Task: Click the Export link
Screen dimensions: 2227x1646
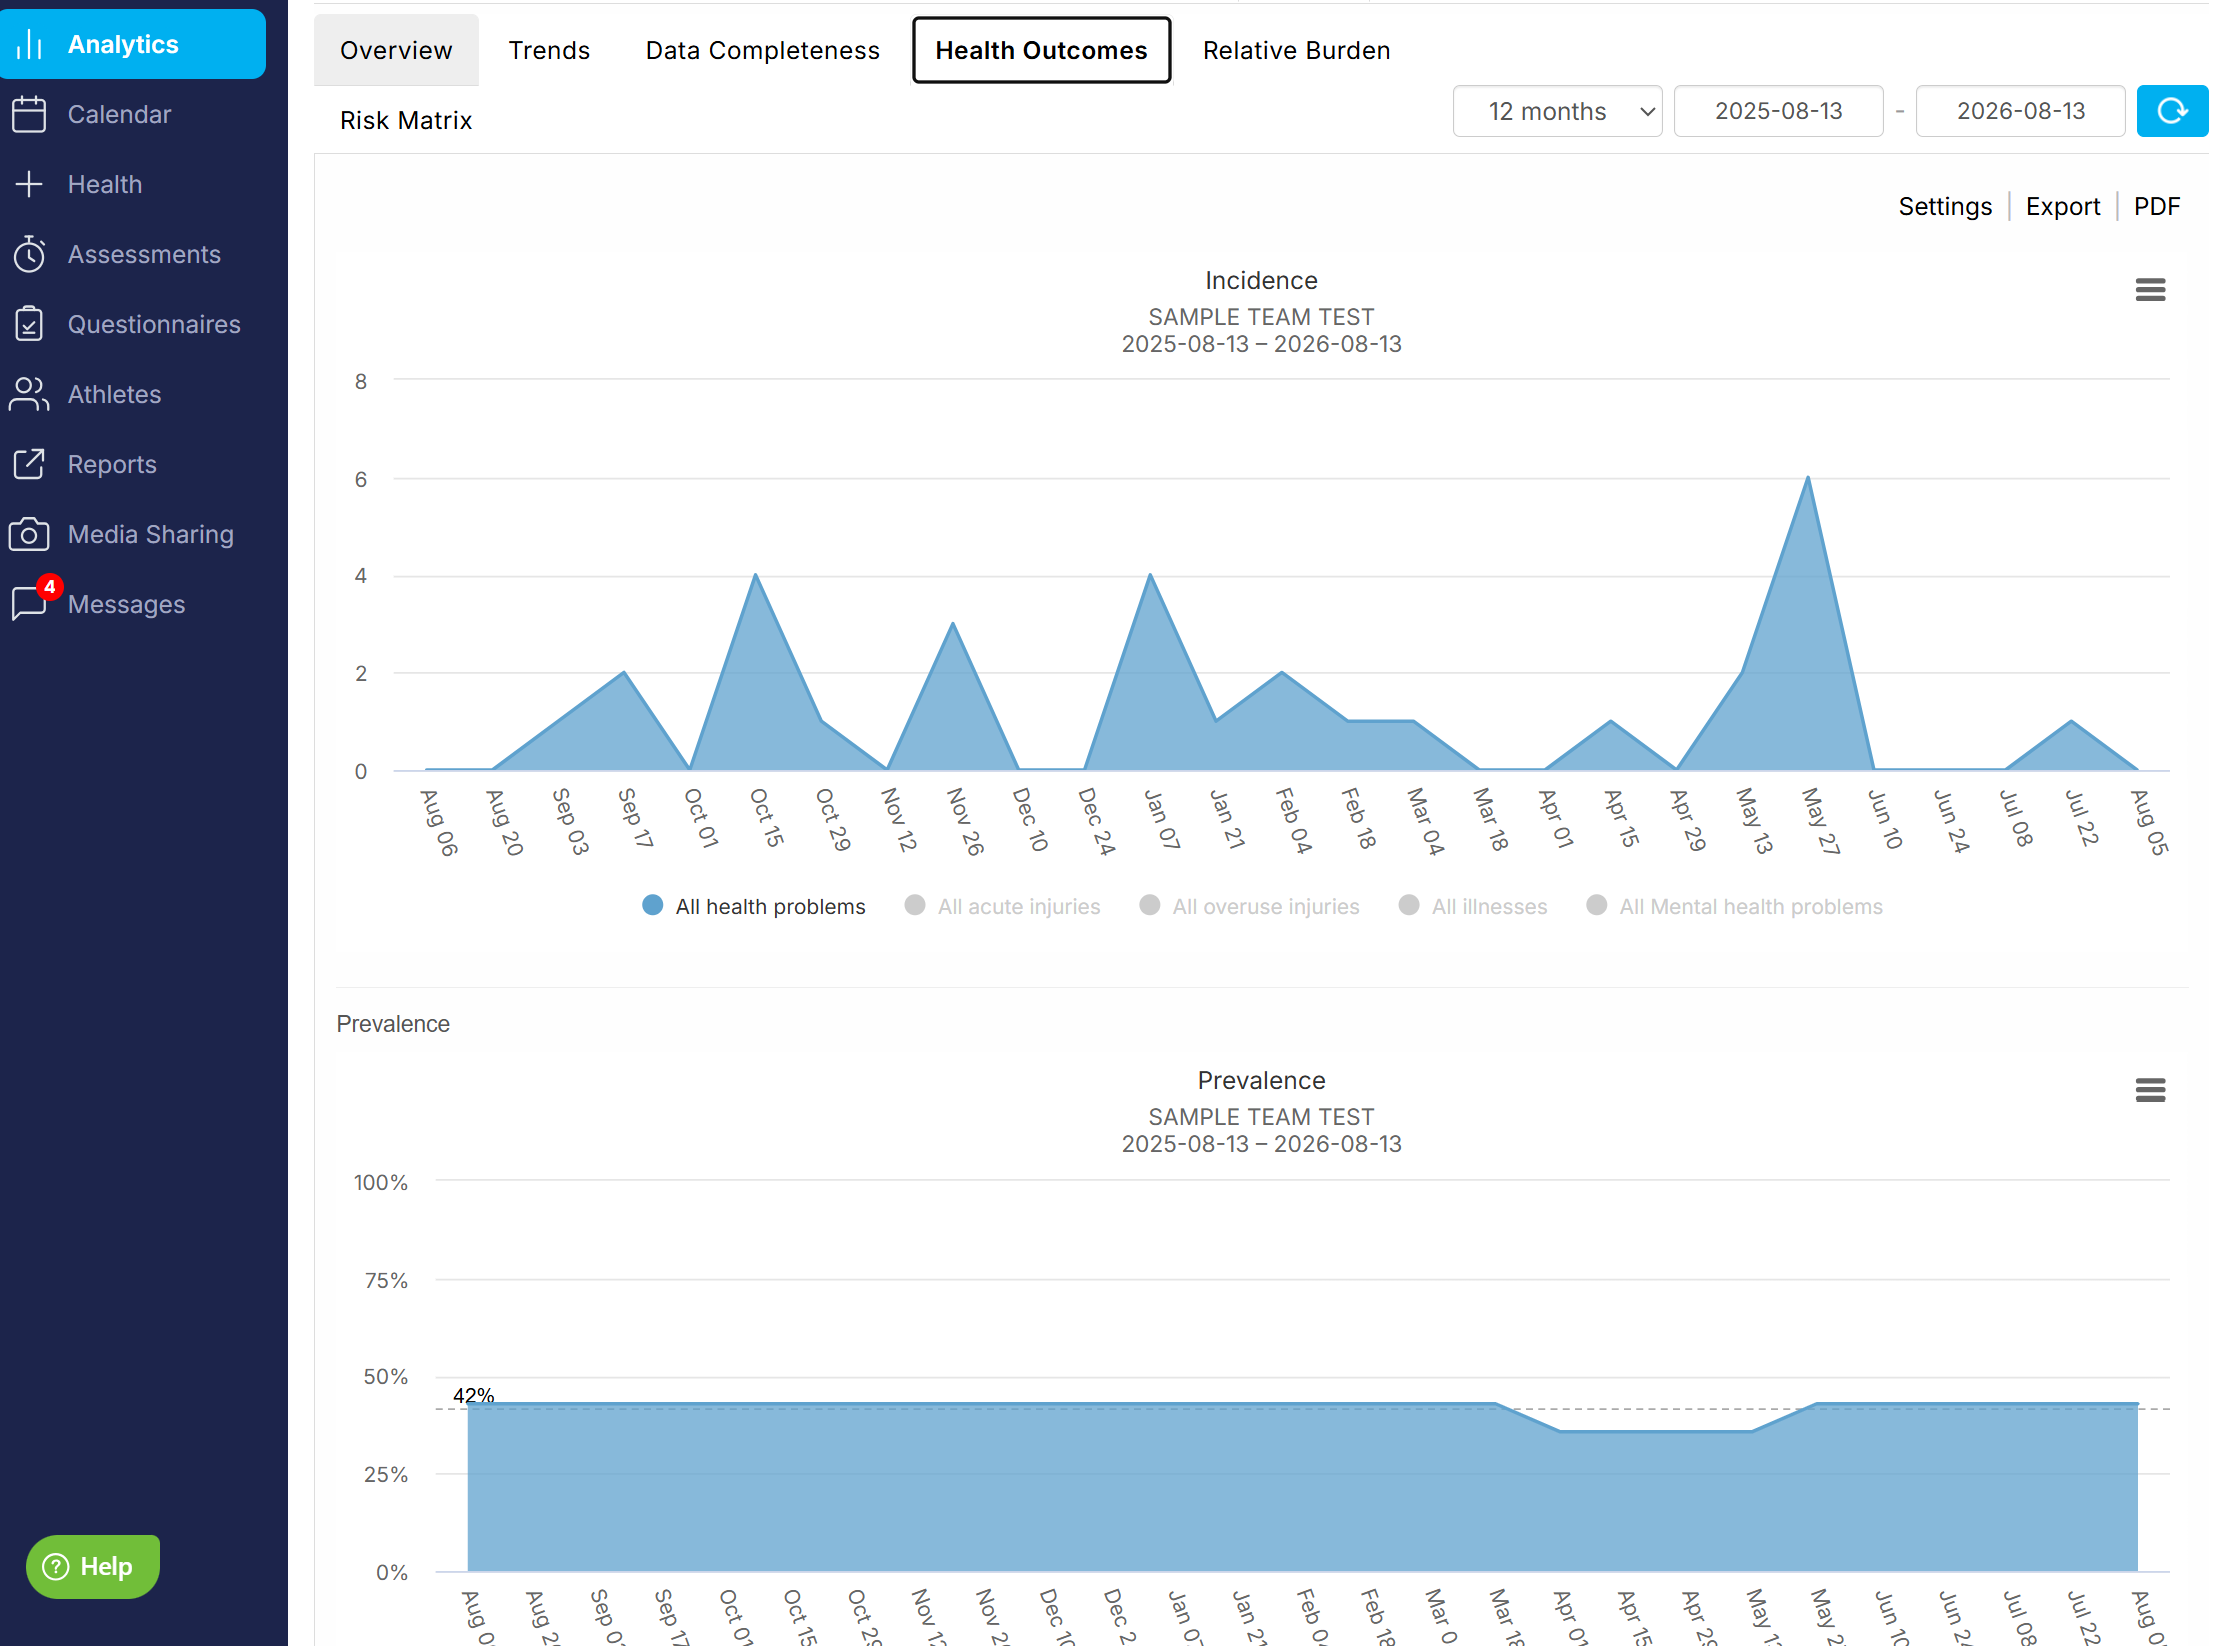Action: [2062, 206]
